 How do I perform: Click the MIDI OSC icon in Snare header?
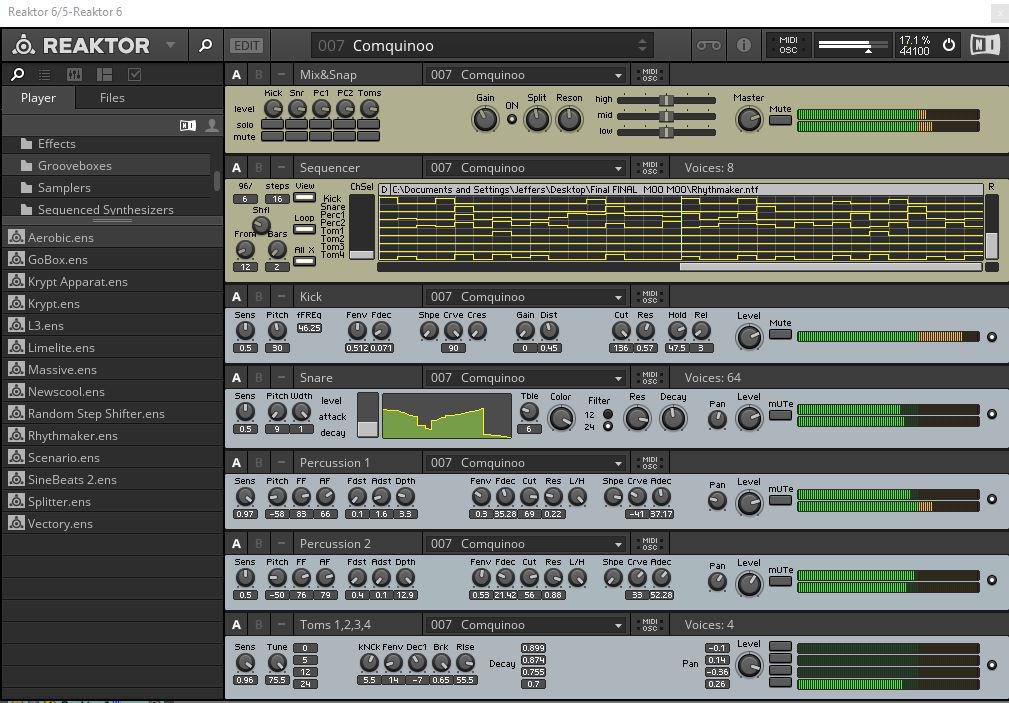[x=650, y=378]
